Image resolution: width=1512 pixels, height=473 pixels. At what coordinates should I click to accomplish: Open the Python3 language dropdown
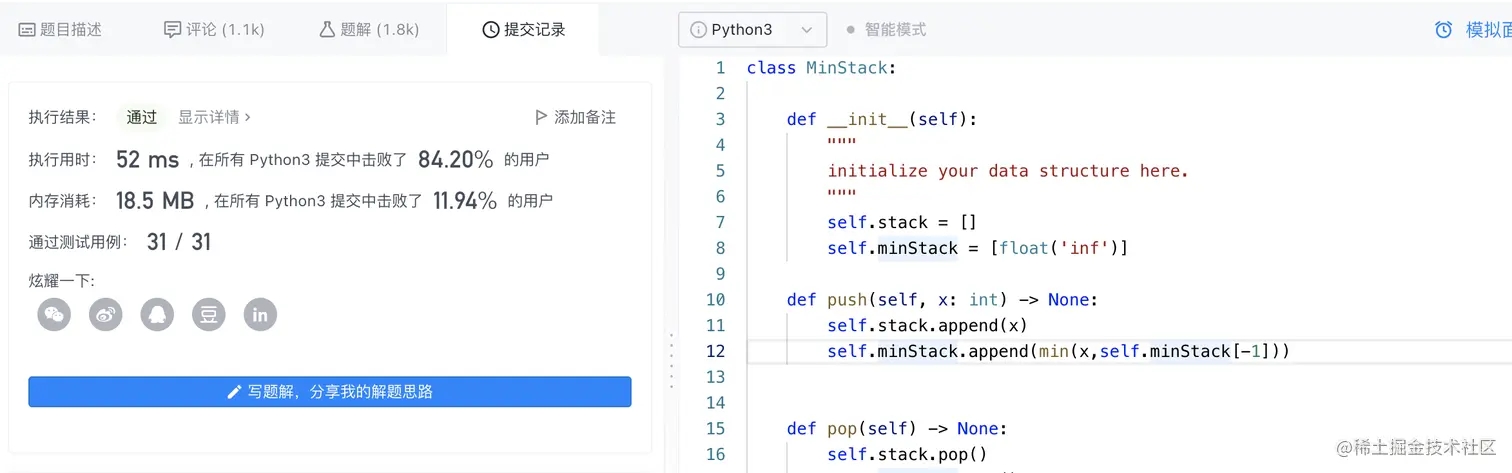coord(752,30)
